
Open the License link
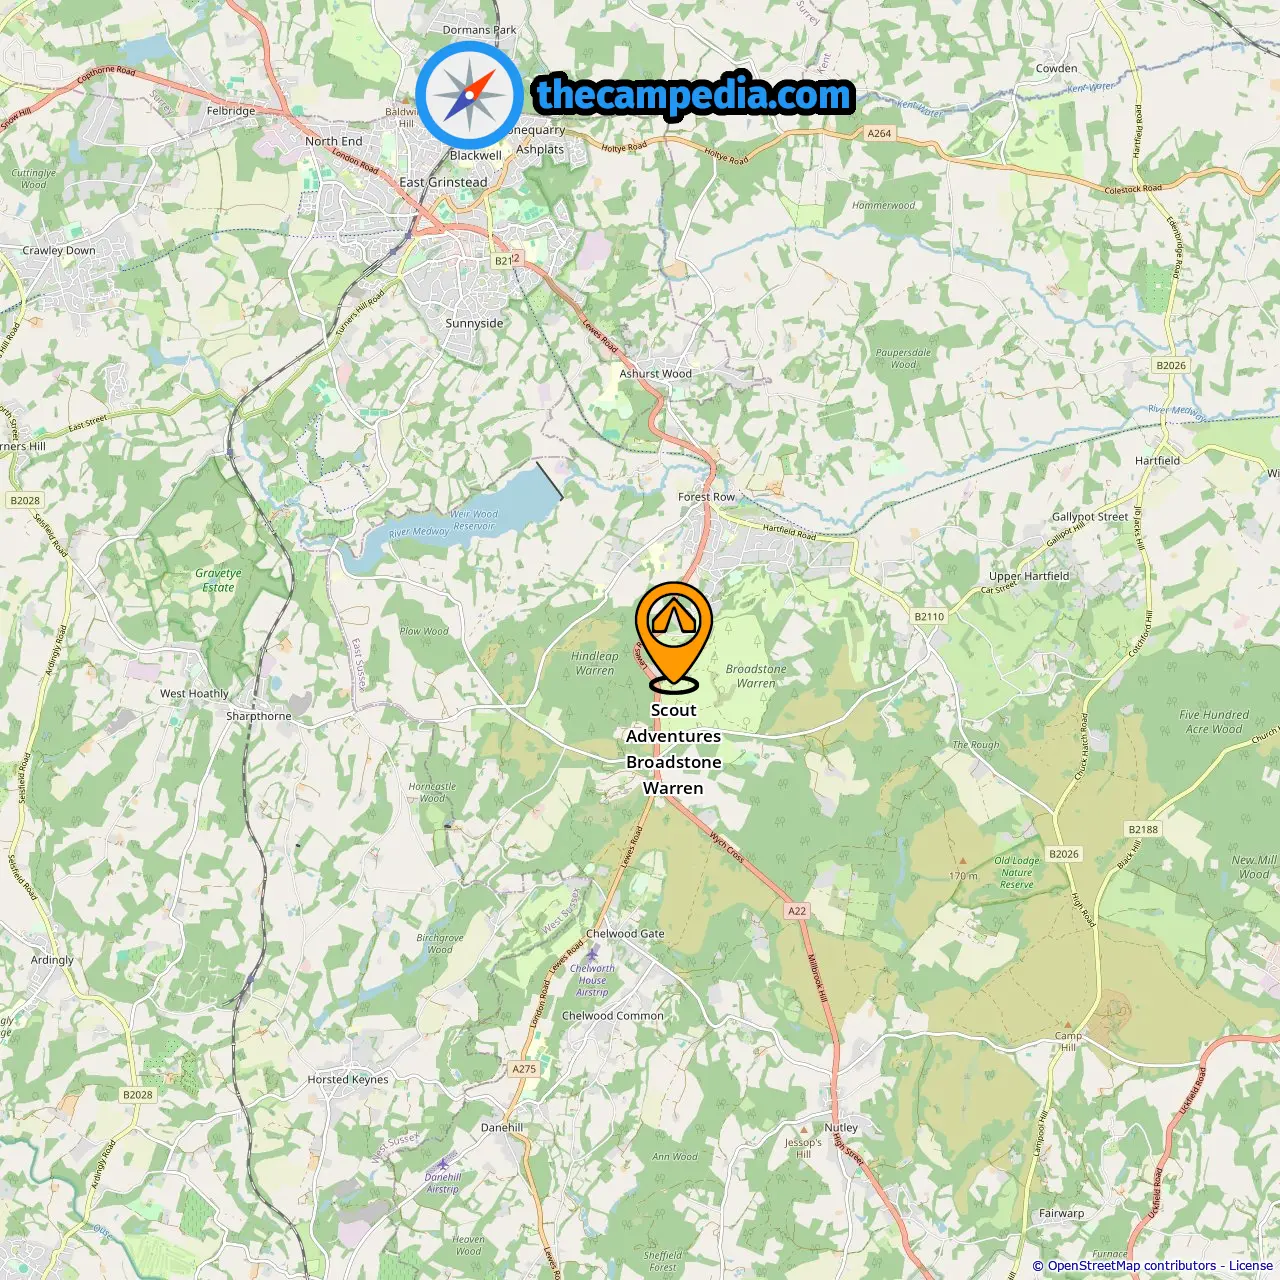1251,1266
